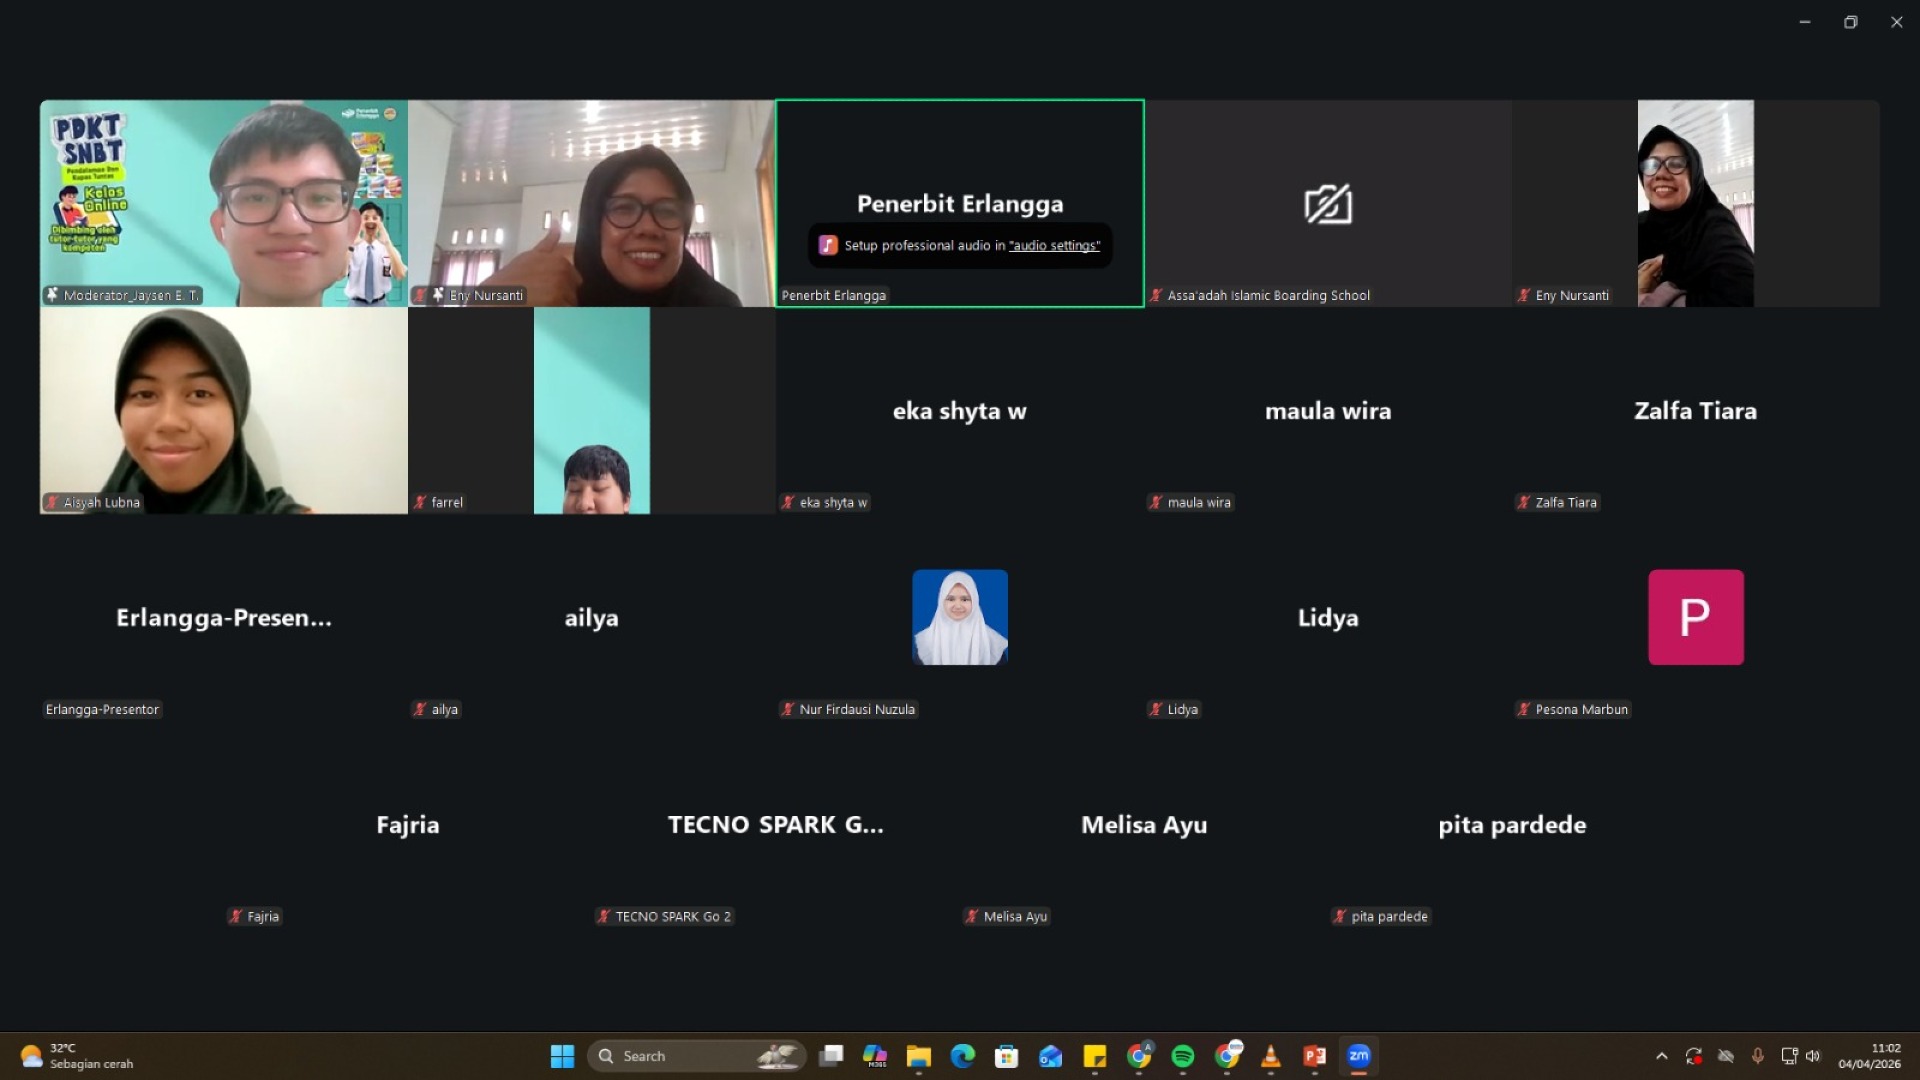Click Pesona Marbun's pink P avatar
Viewport: 1920px width, 1080px height.
[x=1695, y=617]
